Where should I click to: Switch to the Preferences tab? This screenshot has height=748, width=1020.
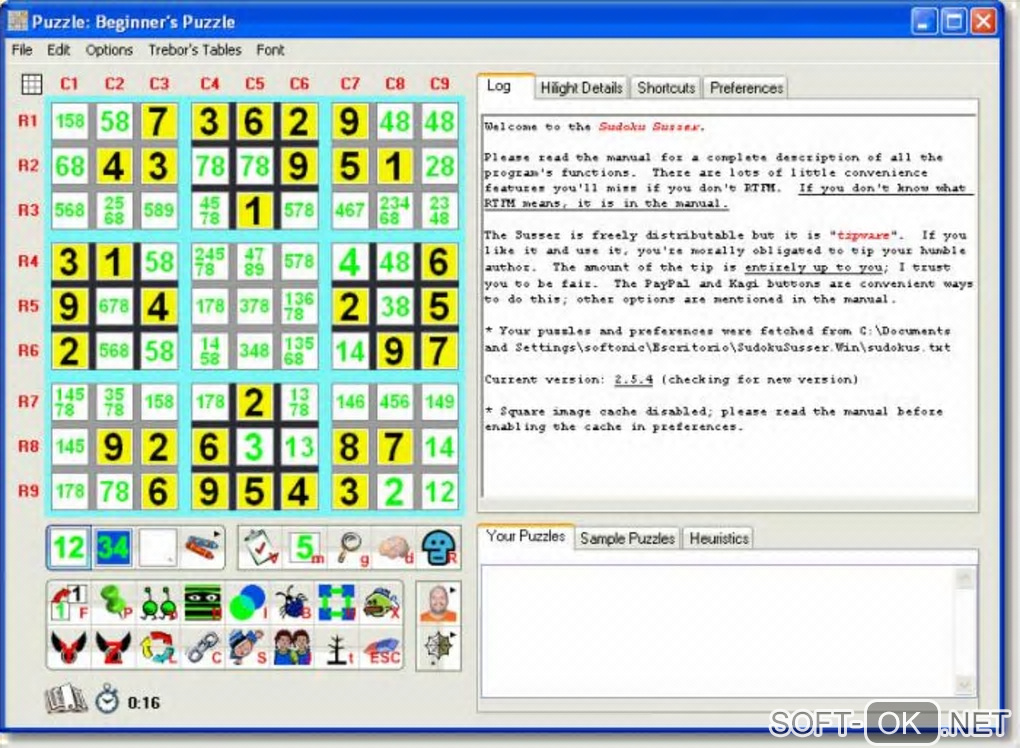pyautogui.click(x=746, y=88)
